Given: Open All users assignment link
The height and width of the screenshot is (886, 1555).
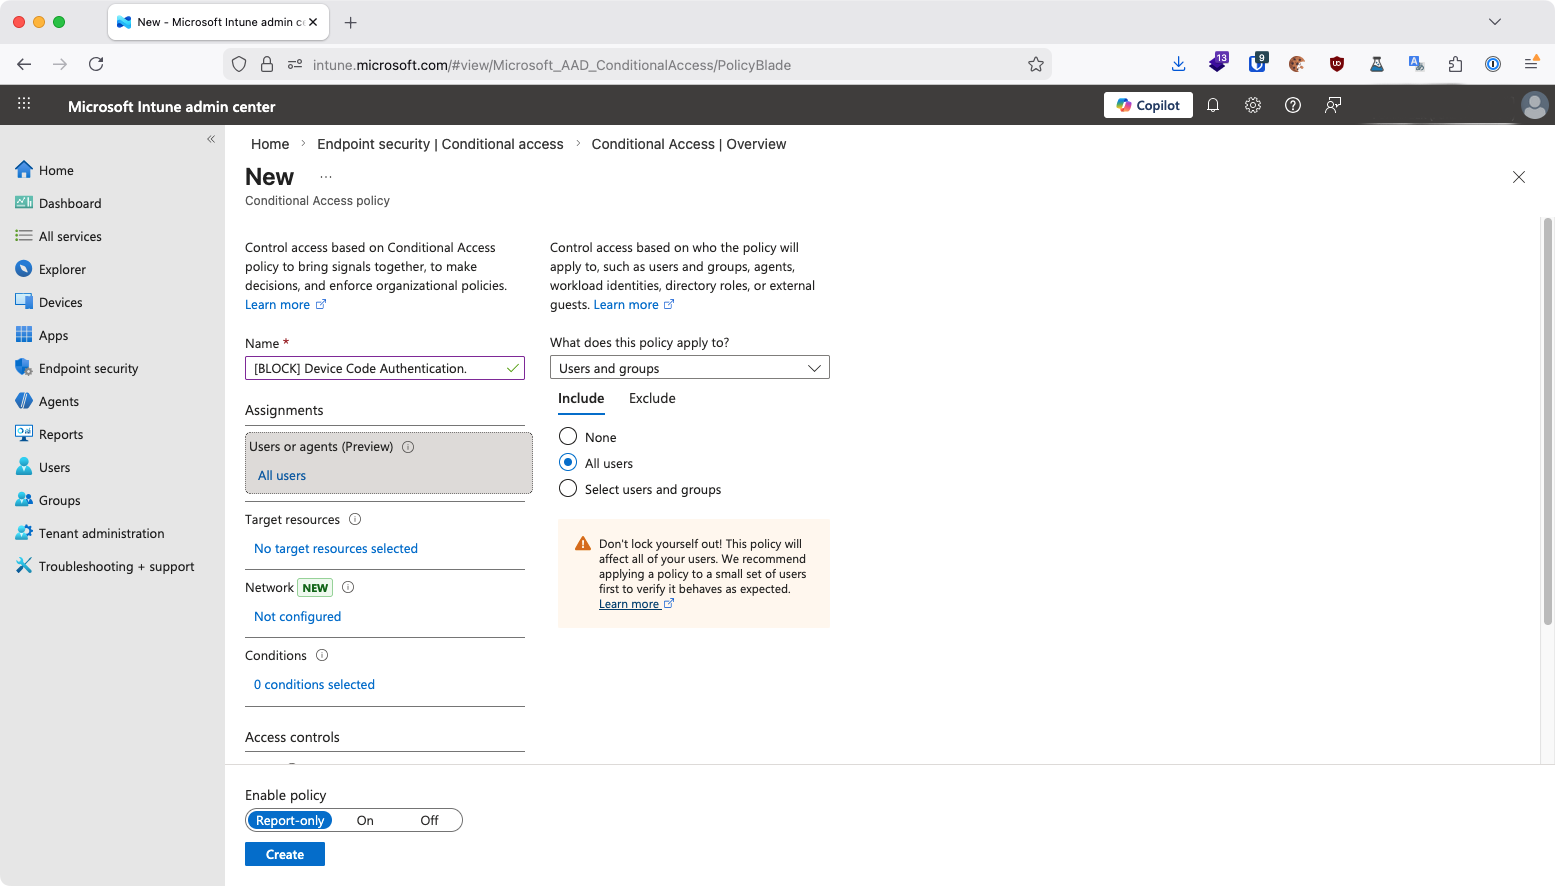Looking at the screenshot, I should (282, 475).
